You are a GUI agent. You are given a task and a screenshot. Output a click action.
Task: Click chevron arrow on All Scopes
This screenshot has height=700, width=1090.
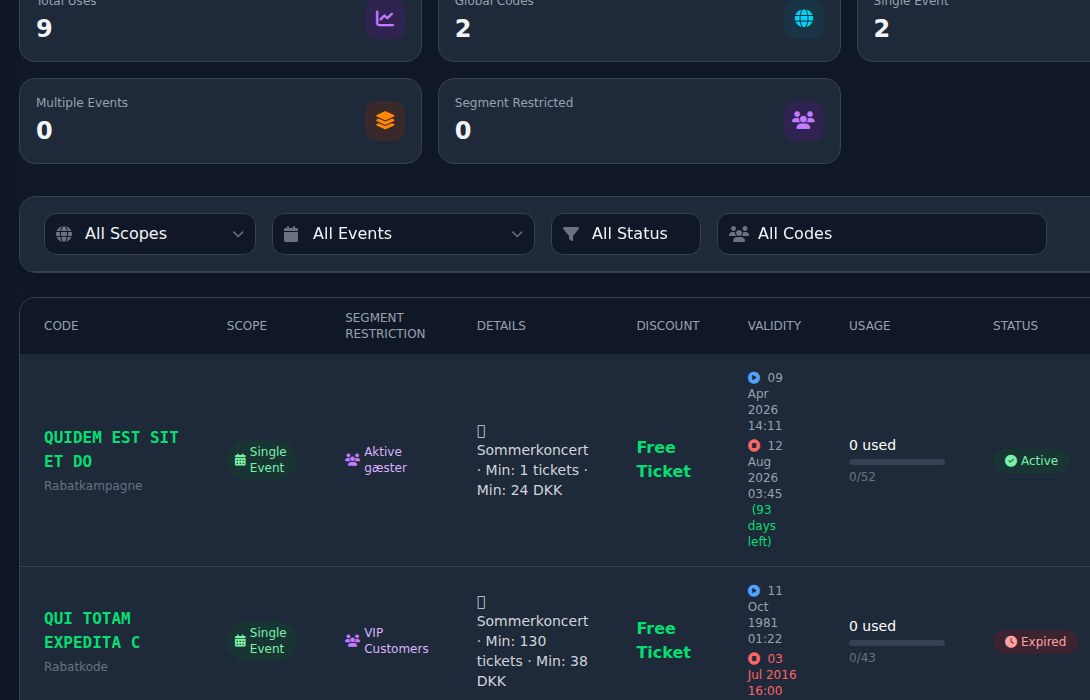coord(238,234)
